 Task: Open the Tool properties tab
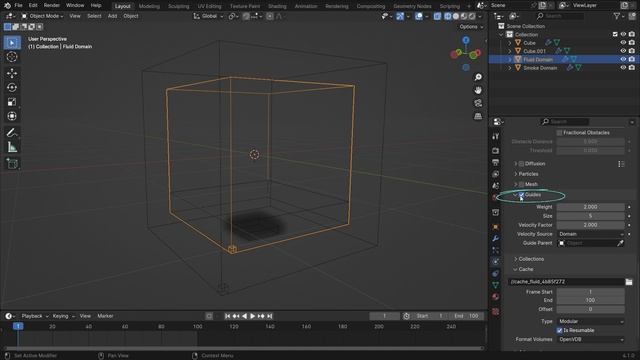pos(496,136)
